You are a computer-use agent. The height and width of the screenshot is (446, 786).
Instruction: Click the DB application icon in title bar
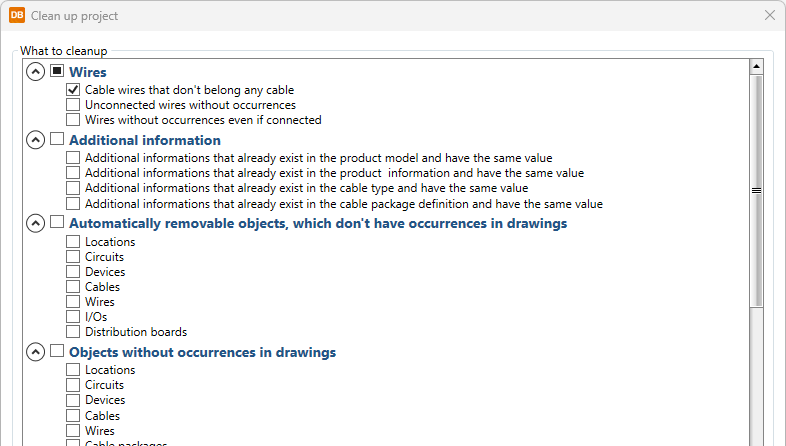[17, 15]
